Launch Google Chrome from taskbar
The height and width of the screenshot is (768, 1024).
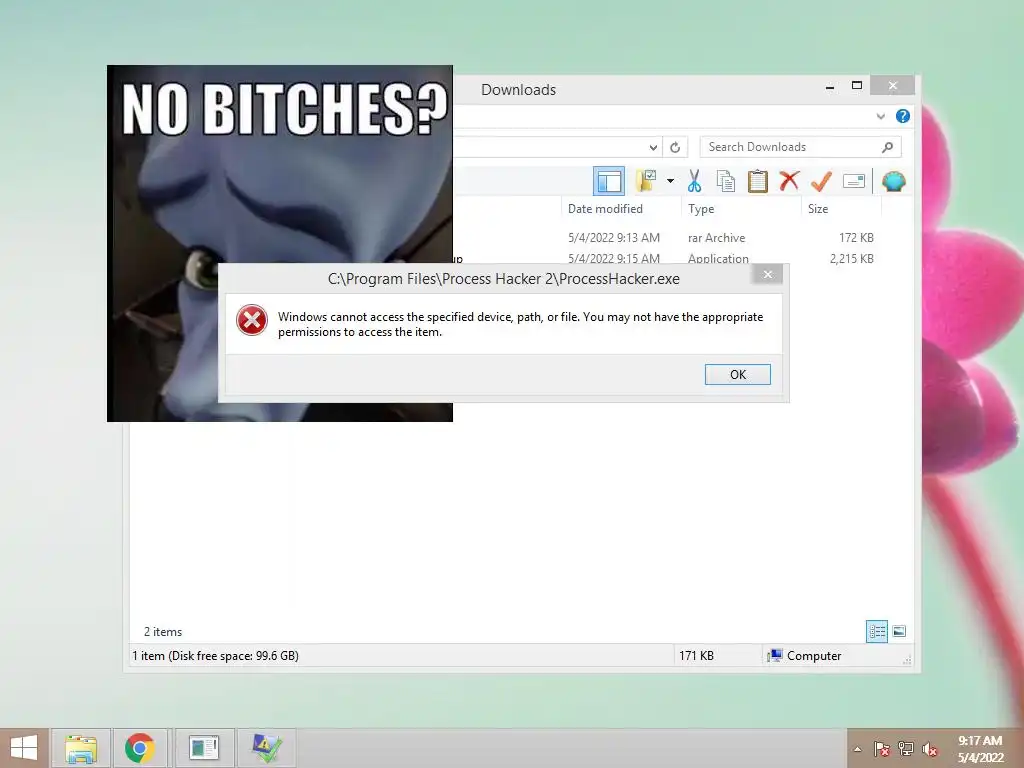coord(140,748)
